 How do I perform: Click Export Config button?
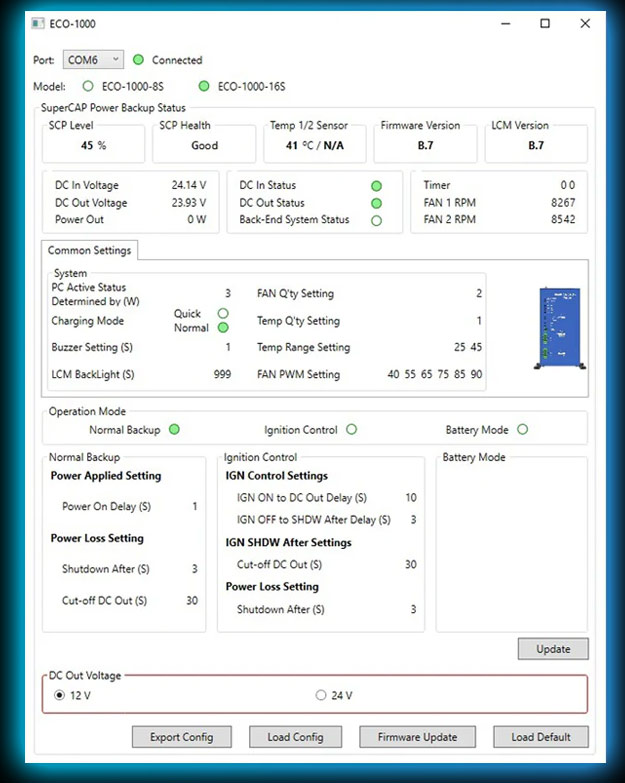182,737
